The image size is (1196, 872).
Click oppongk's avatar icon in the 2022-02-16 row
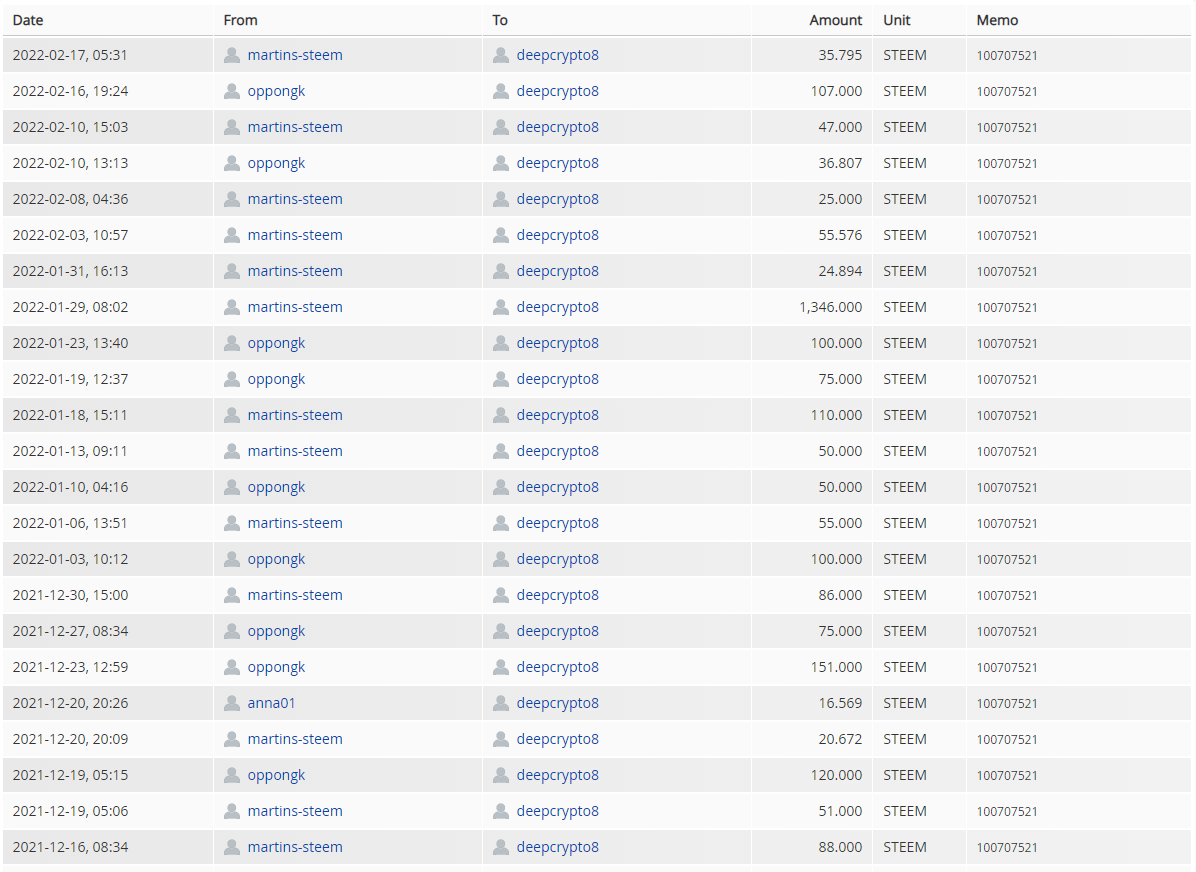click(x=232, y=91)
